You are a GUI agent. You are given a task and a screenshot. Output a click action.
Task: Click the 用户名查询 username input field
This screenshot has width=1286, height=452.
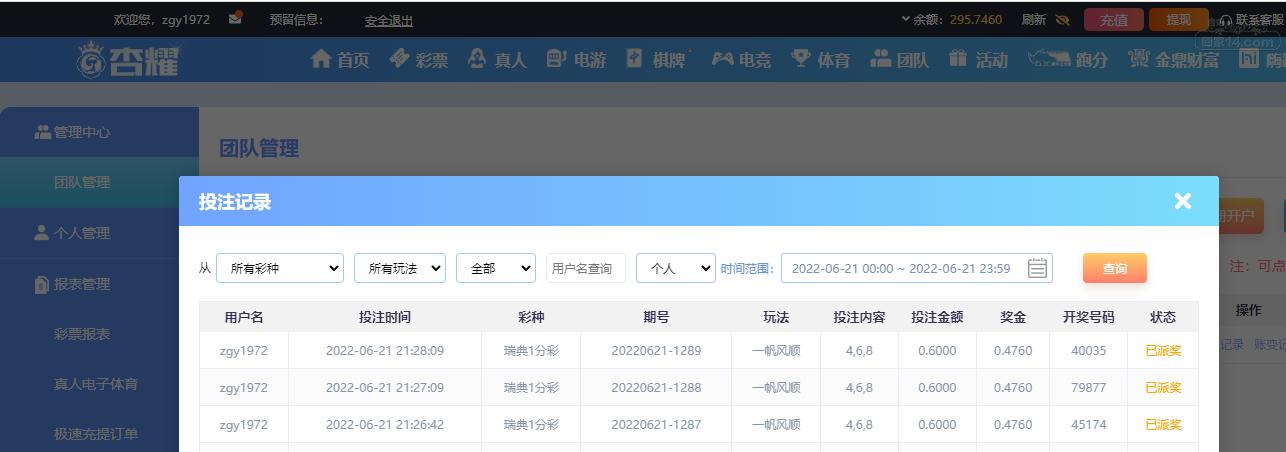pyautogui.click(x=586, y=268)
